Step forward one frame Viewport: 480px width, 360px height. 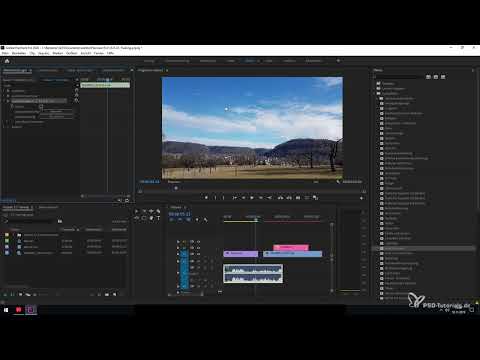coord(261,198)
